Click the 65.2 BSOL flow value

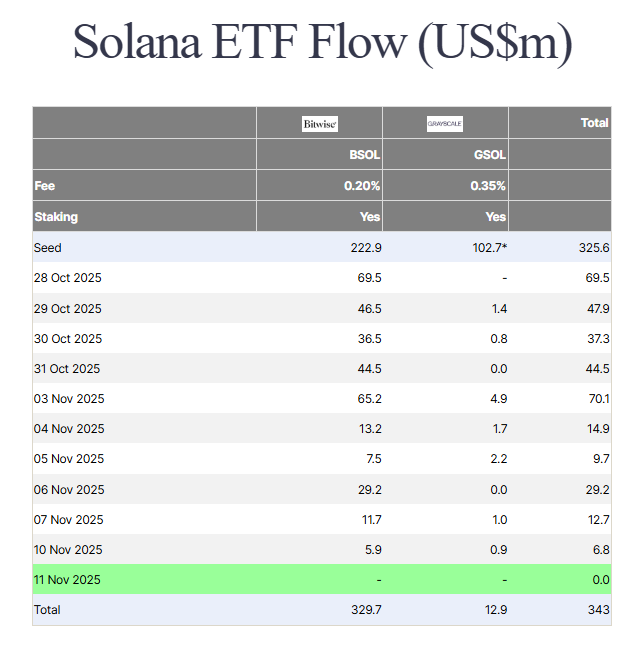367,399
